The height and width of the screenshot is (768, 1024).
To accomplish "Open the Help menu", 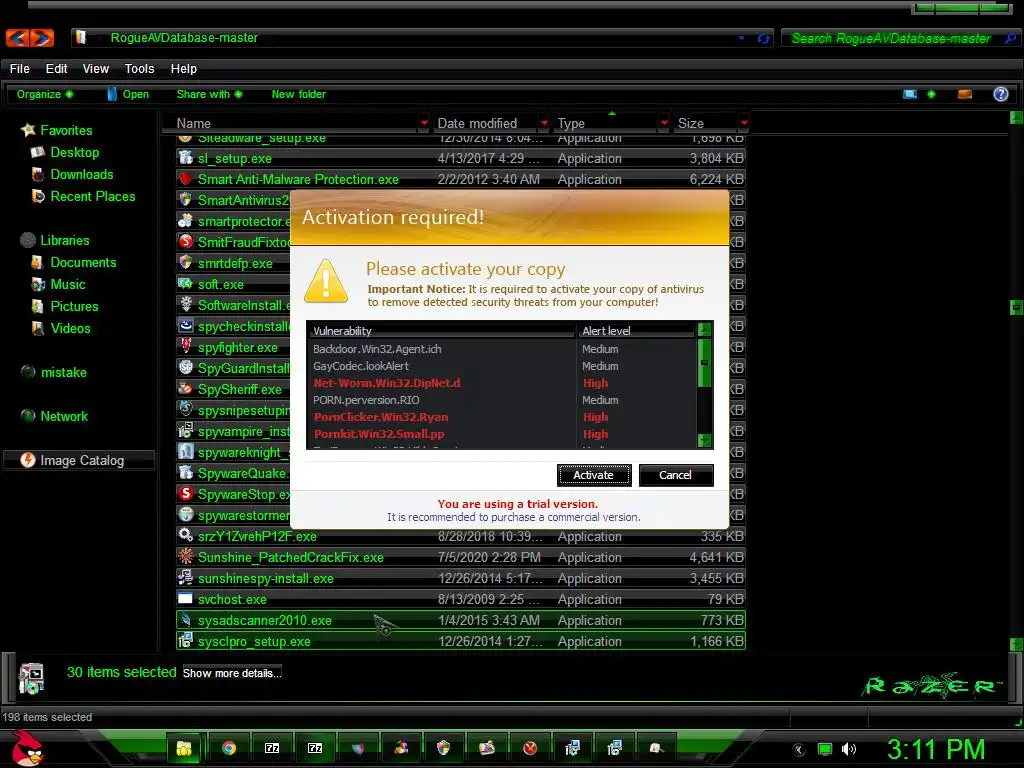I will tap(184, 69).
